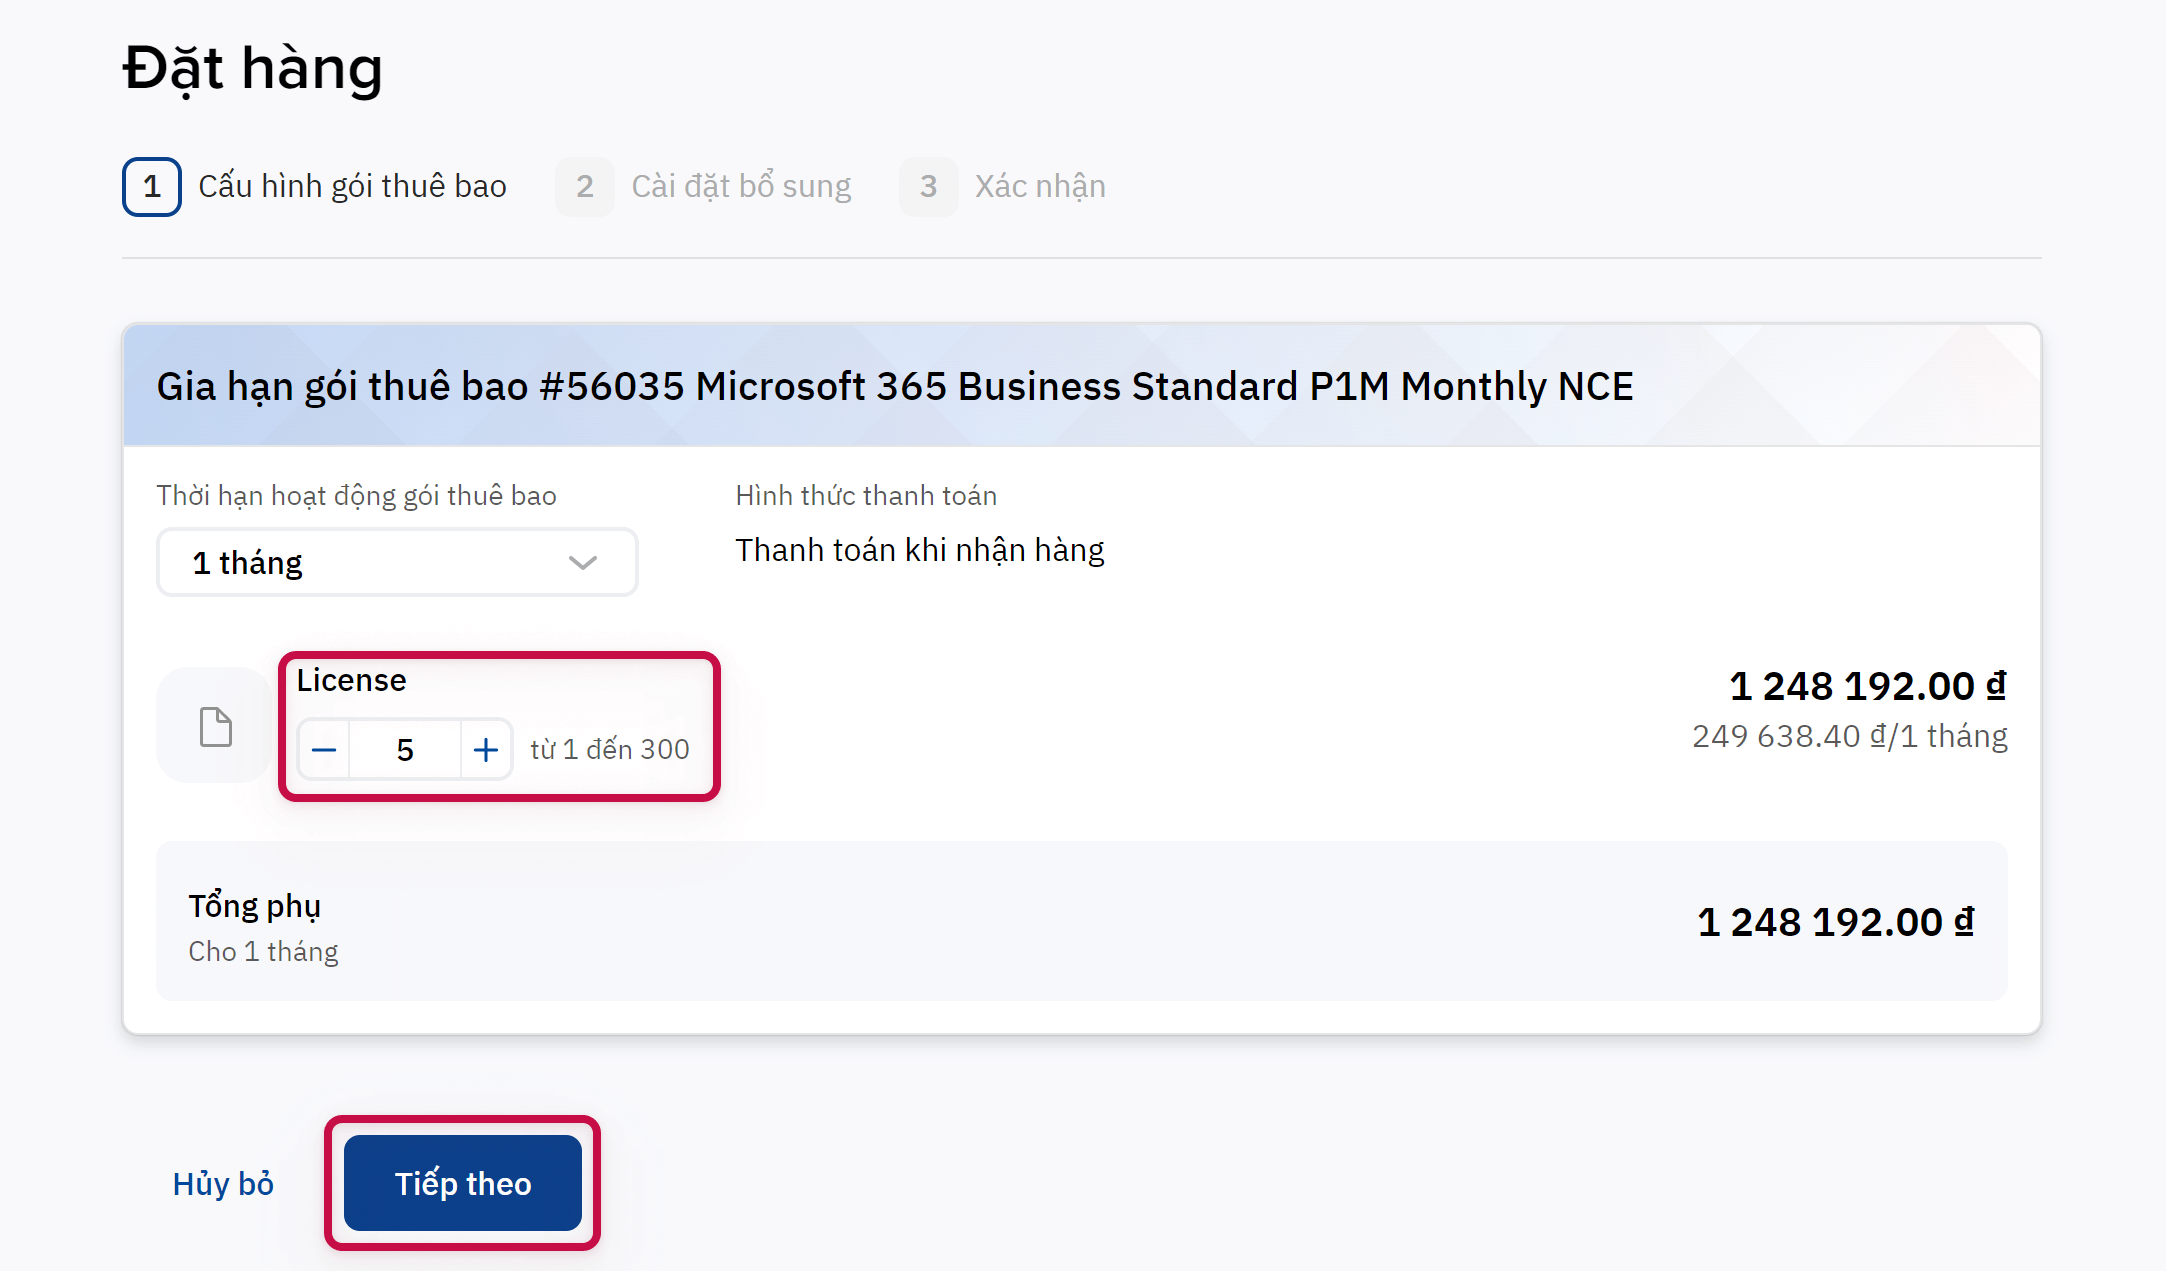This screenshot has height=1271, width=2166.
Task: Go to 'Cấu hình gói thuê bao' step
Action: tap(352, 187)
